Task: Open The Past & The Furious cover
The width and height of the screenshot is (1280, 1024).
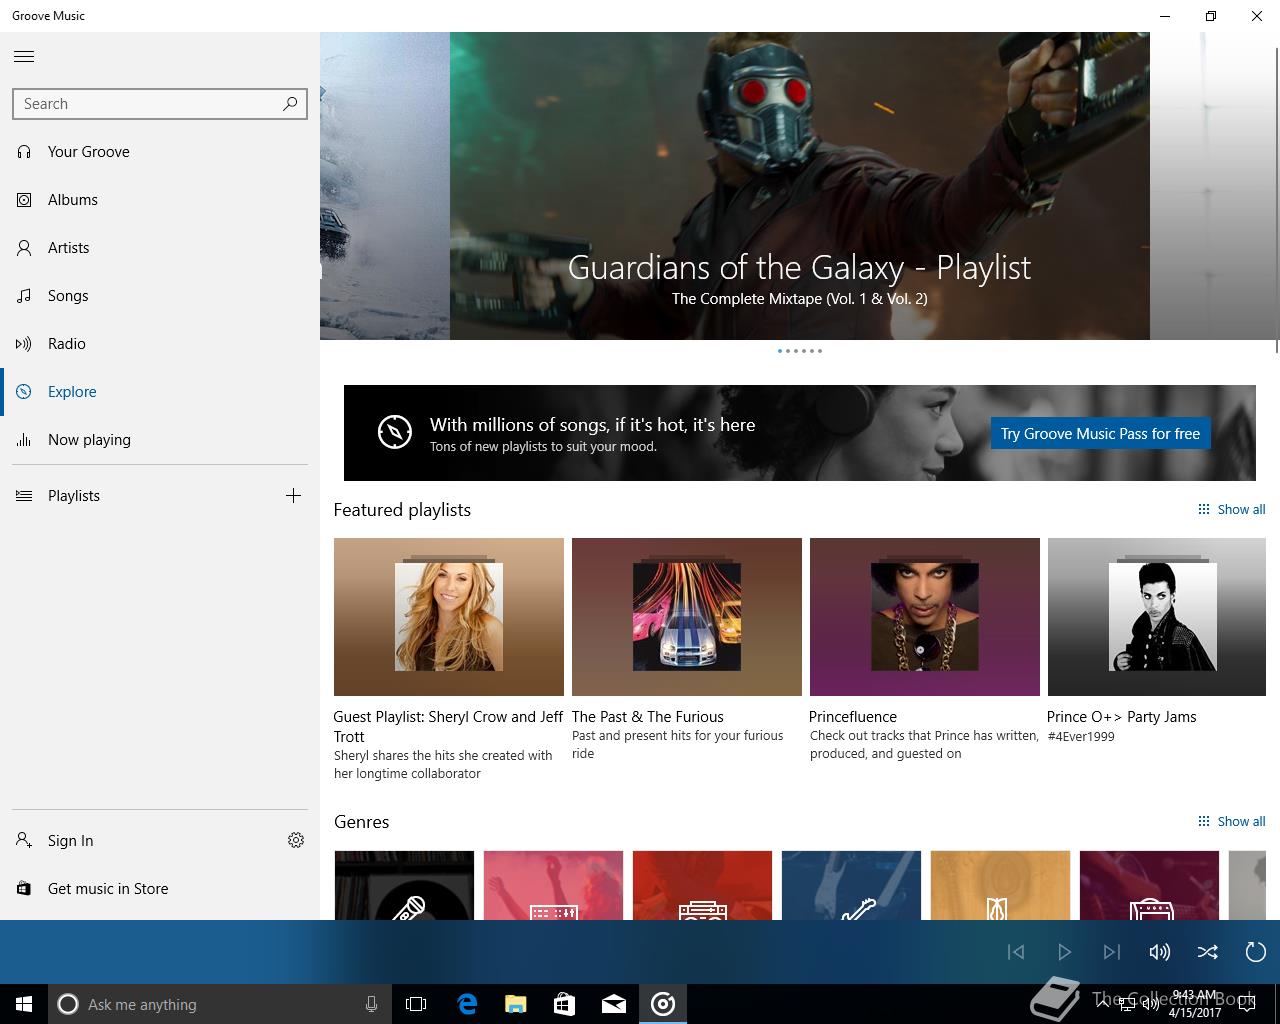Action: click(x=687, y=617)
